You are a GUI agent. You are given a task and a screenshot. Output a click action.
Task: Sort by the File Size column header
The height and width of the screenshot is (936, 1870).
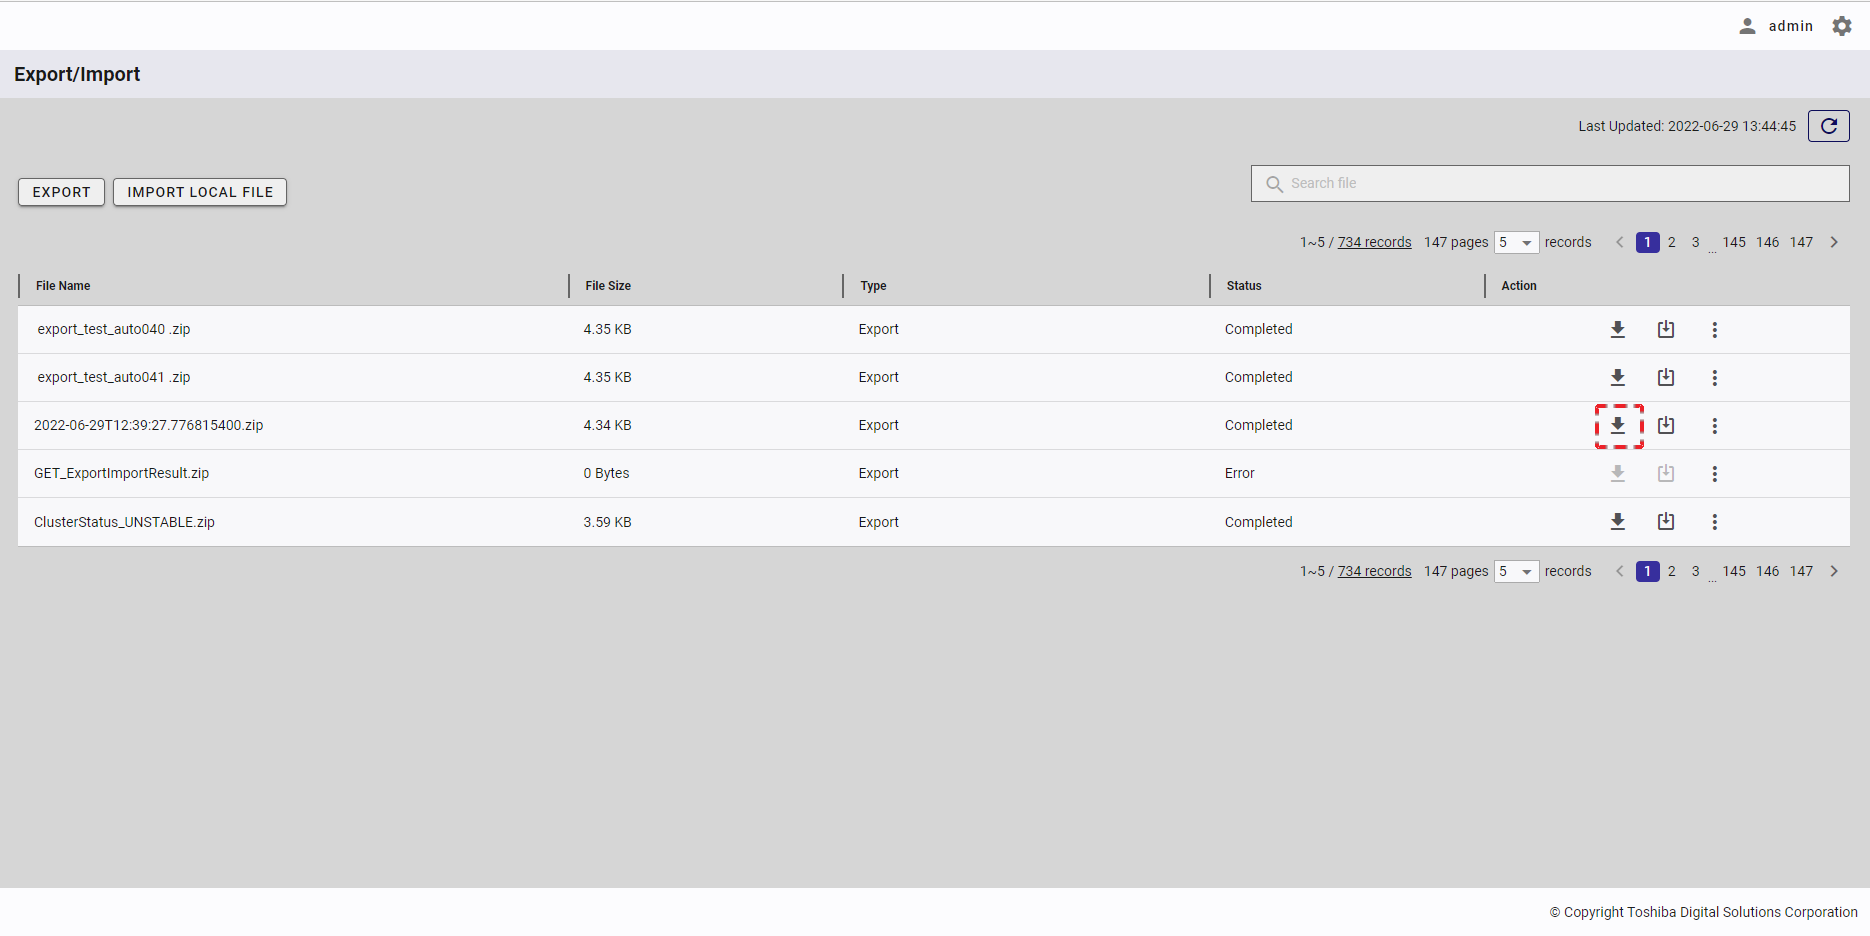tap(608, 286)
